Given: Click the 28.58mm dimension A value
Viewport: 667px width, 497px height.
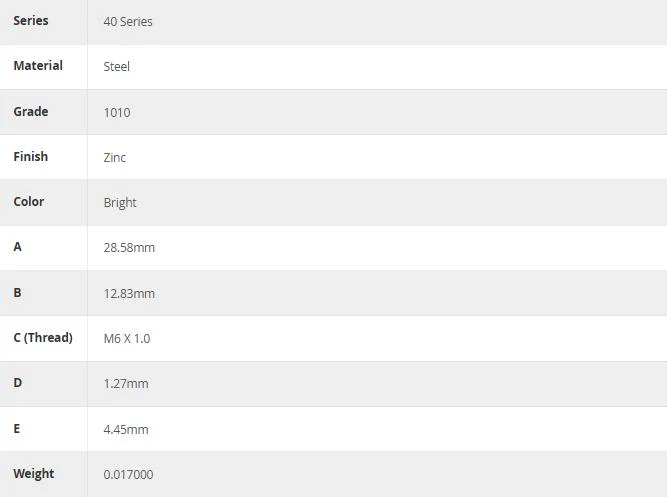Looking at the screenshot, I should click(x=129, y=248).
